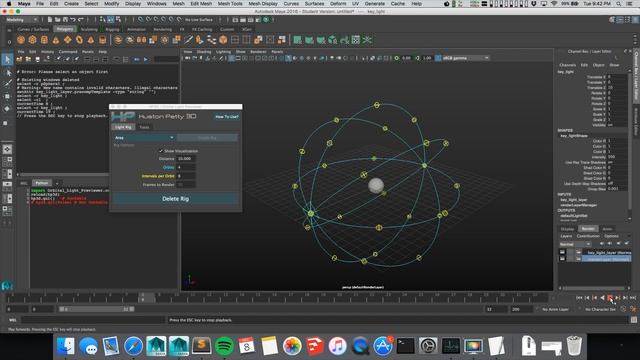The height and width of the screenshot is (360, 640).
Task: Open Finder from the dock
Action: point(65,346)
